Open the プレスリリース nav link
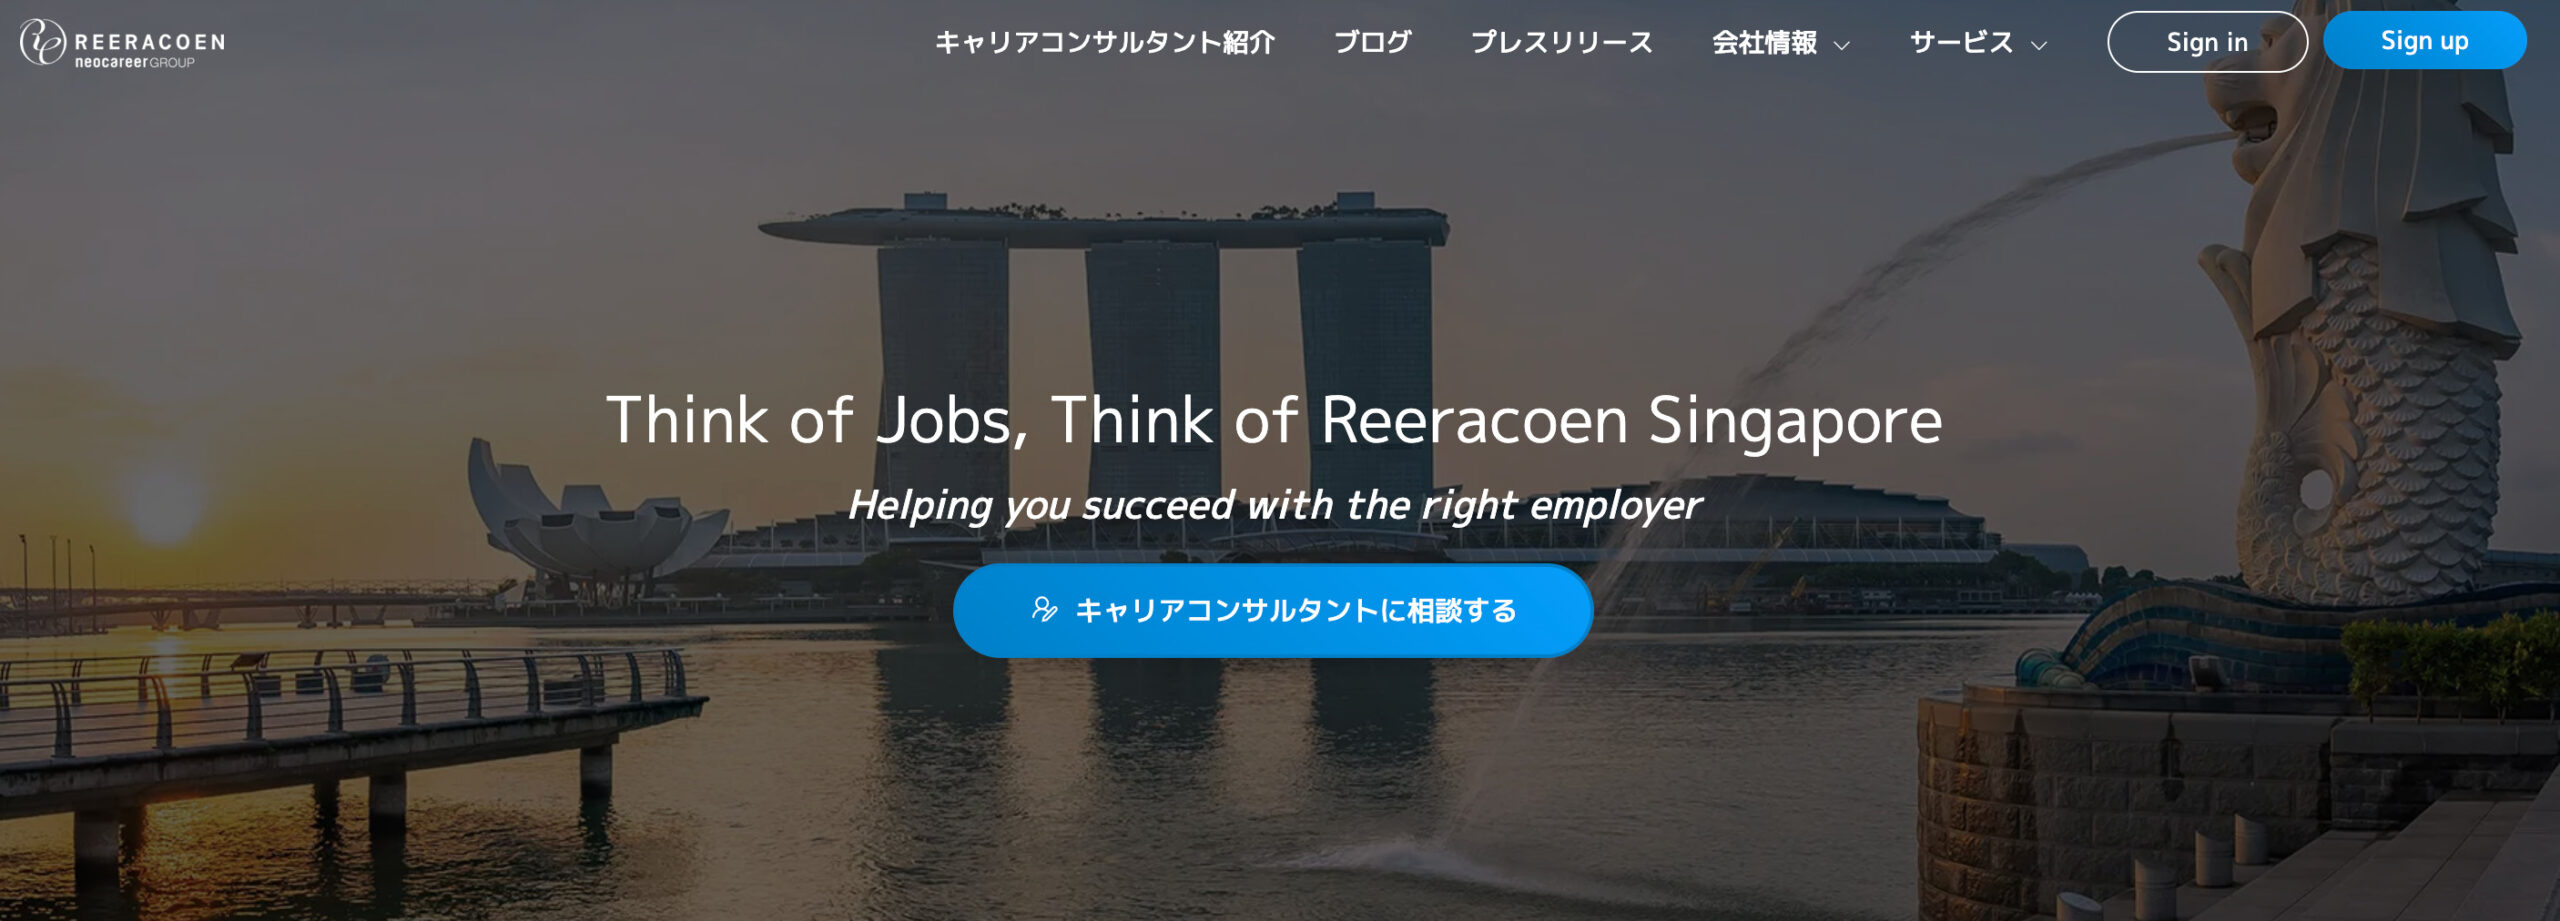This screenshot has width=2560, height=921. (x=1562, y=42)
